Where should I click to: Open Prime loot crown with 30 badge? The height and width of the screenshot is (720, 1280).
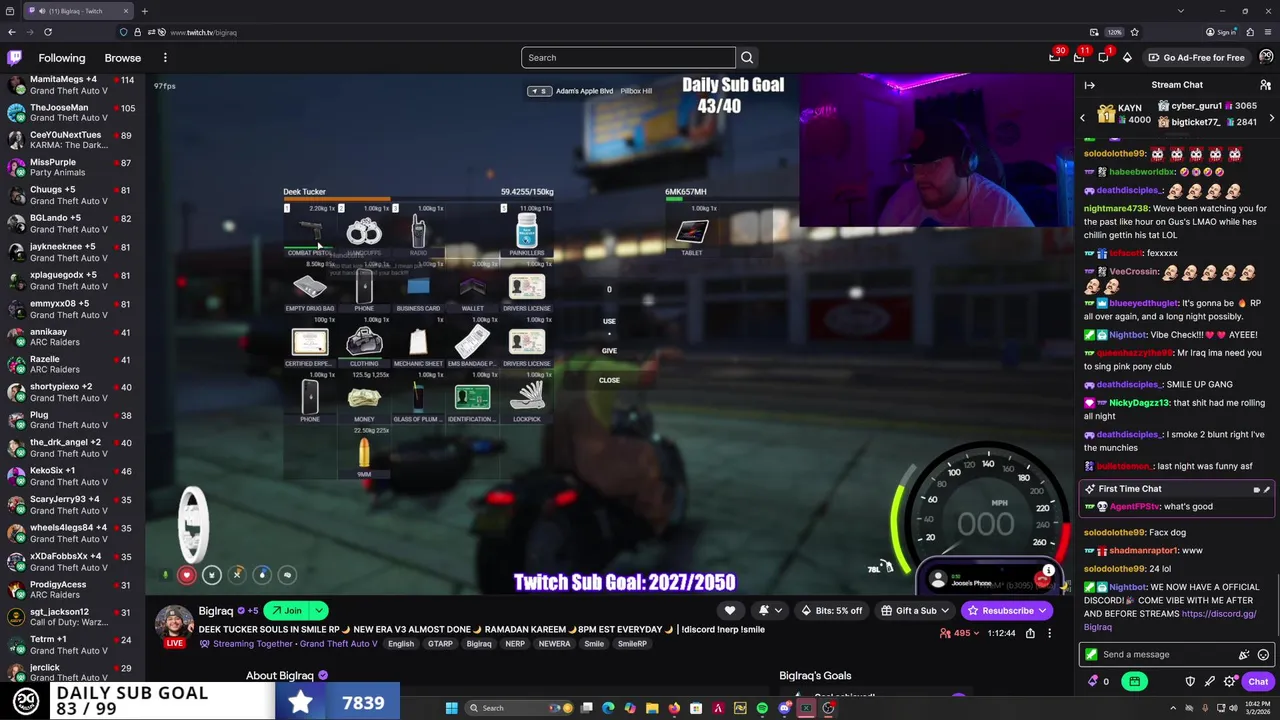[x=1054, y=58]
